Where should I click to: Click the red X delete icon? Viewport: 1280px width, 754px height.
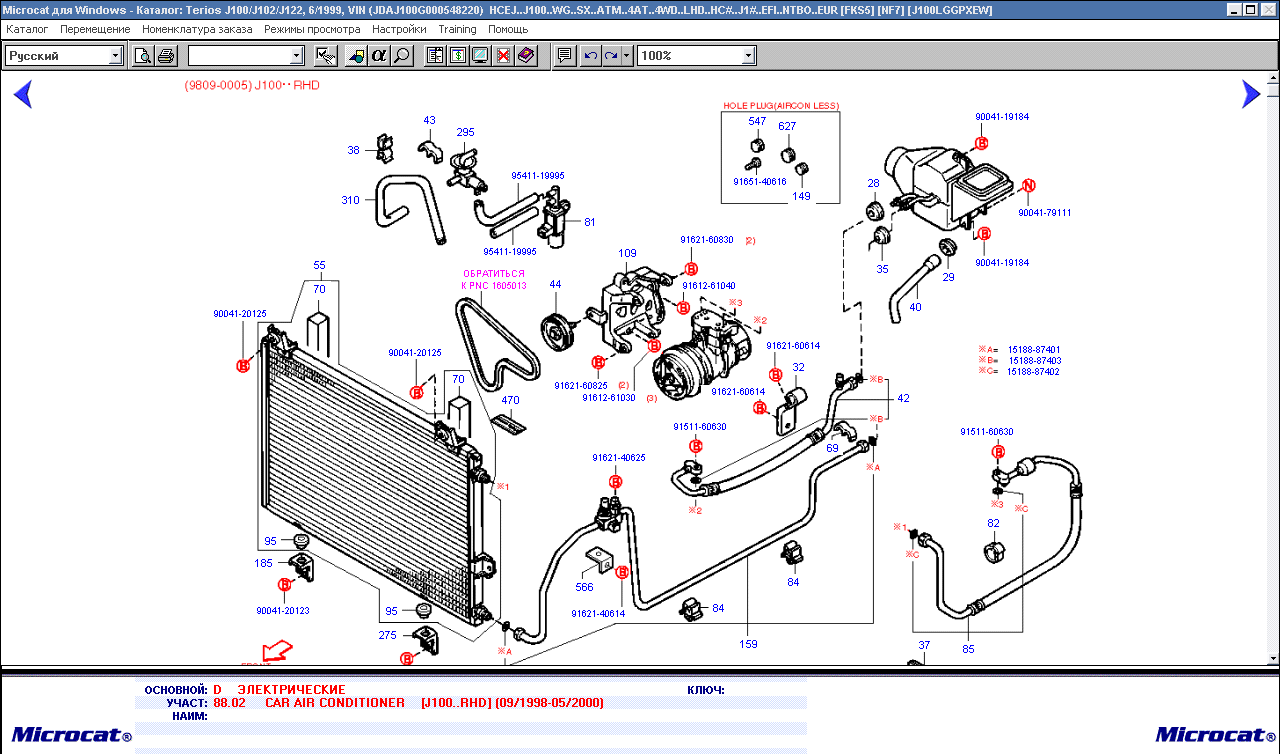pyautogui.click(x=503, y=55)
